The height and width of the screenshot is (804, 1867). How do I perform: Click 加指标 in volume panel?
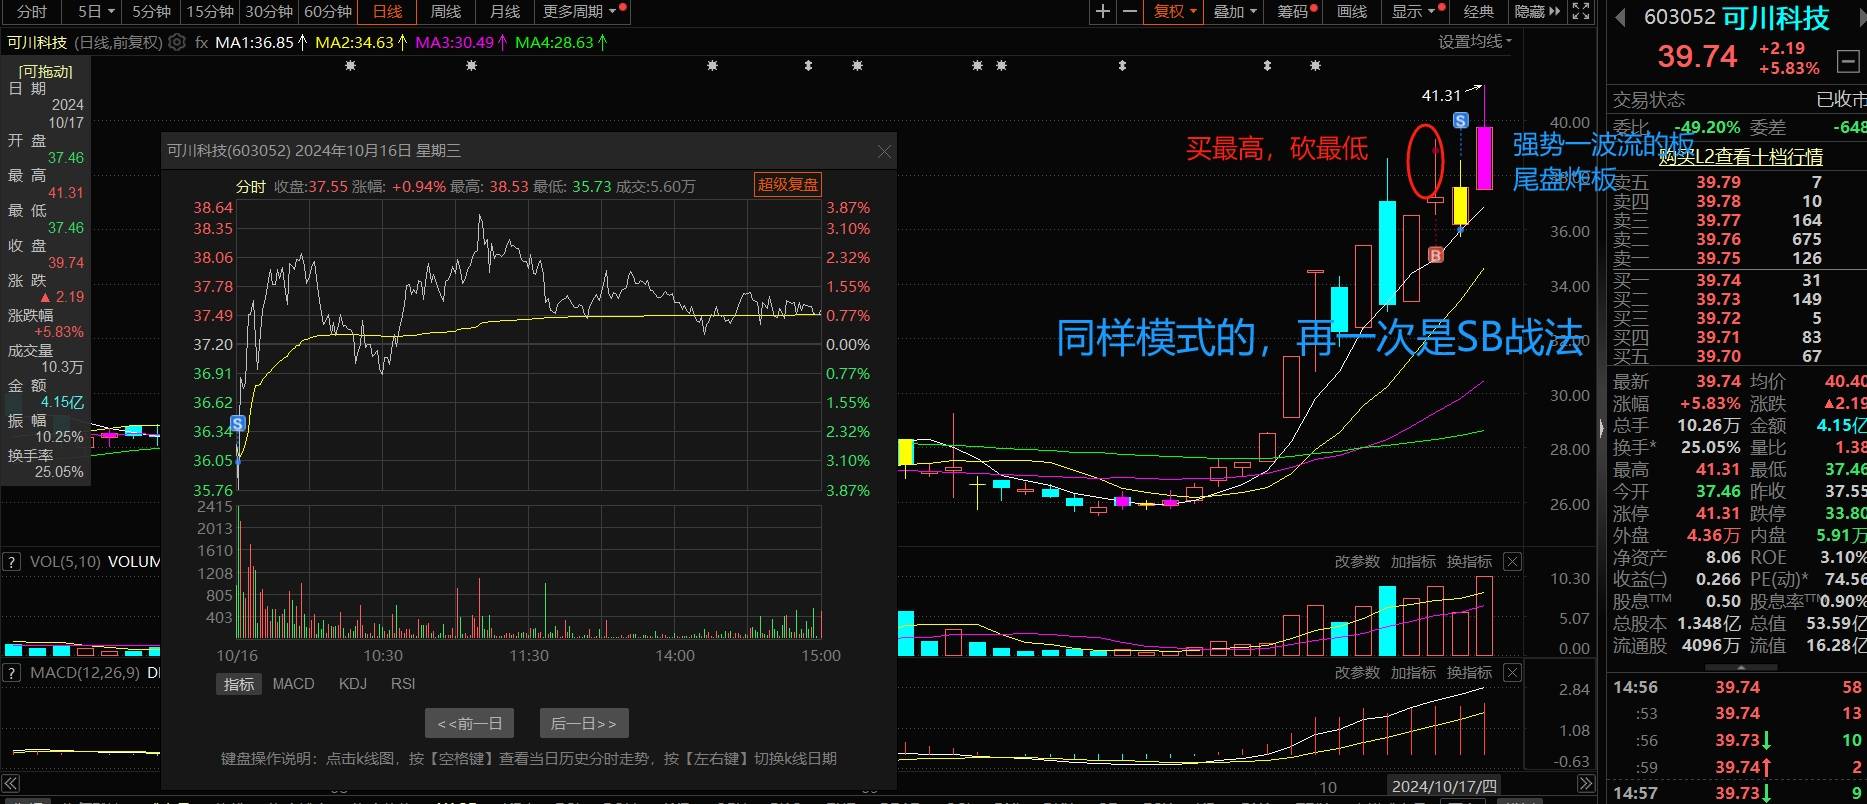coord(1413,562)
